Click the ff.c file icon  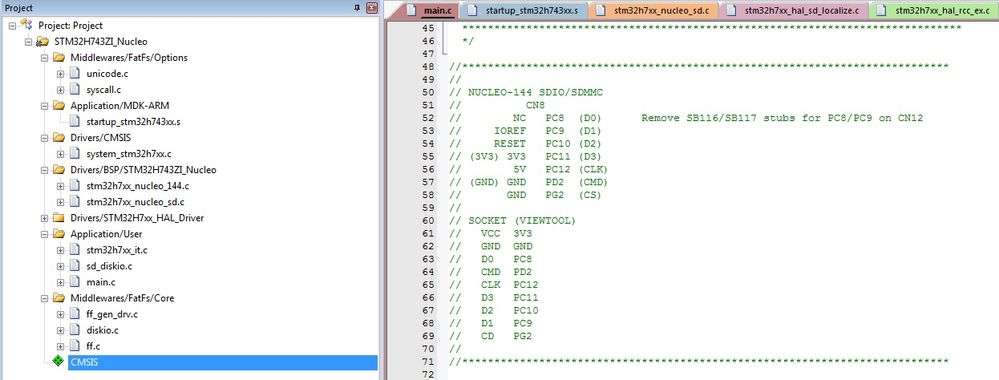[75, 346]
